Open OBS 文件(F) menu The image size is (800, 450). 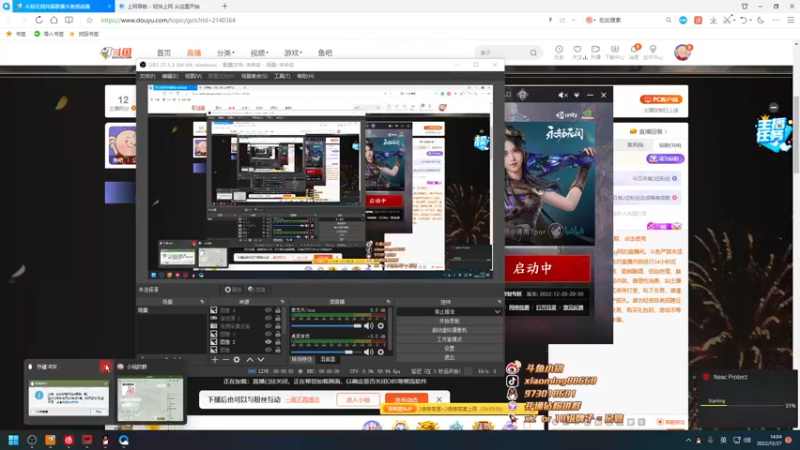[x=147, y=76]
